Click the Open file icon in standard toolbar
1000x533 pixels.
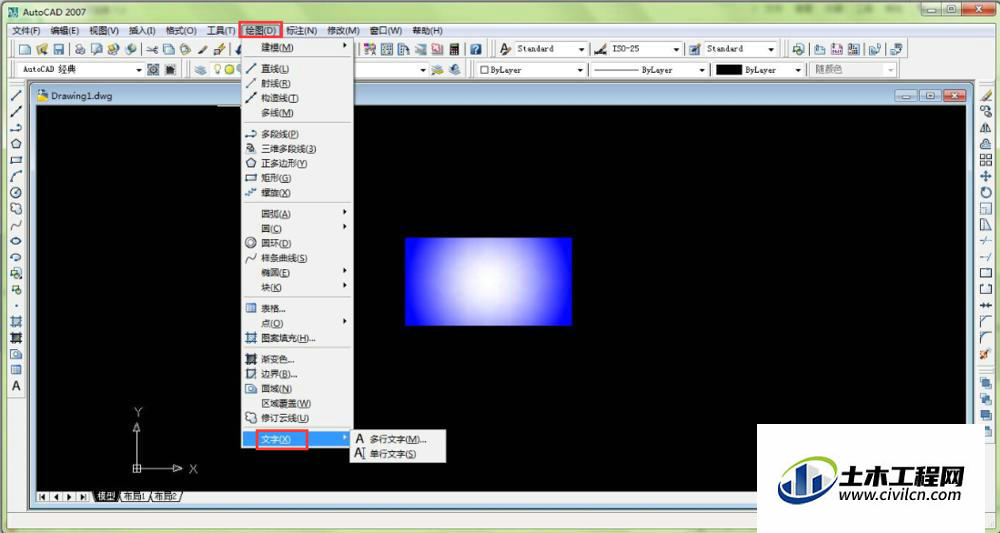click(x=41, y=49)
